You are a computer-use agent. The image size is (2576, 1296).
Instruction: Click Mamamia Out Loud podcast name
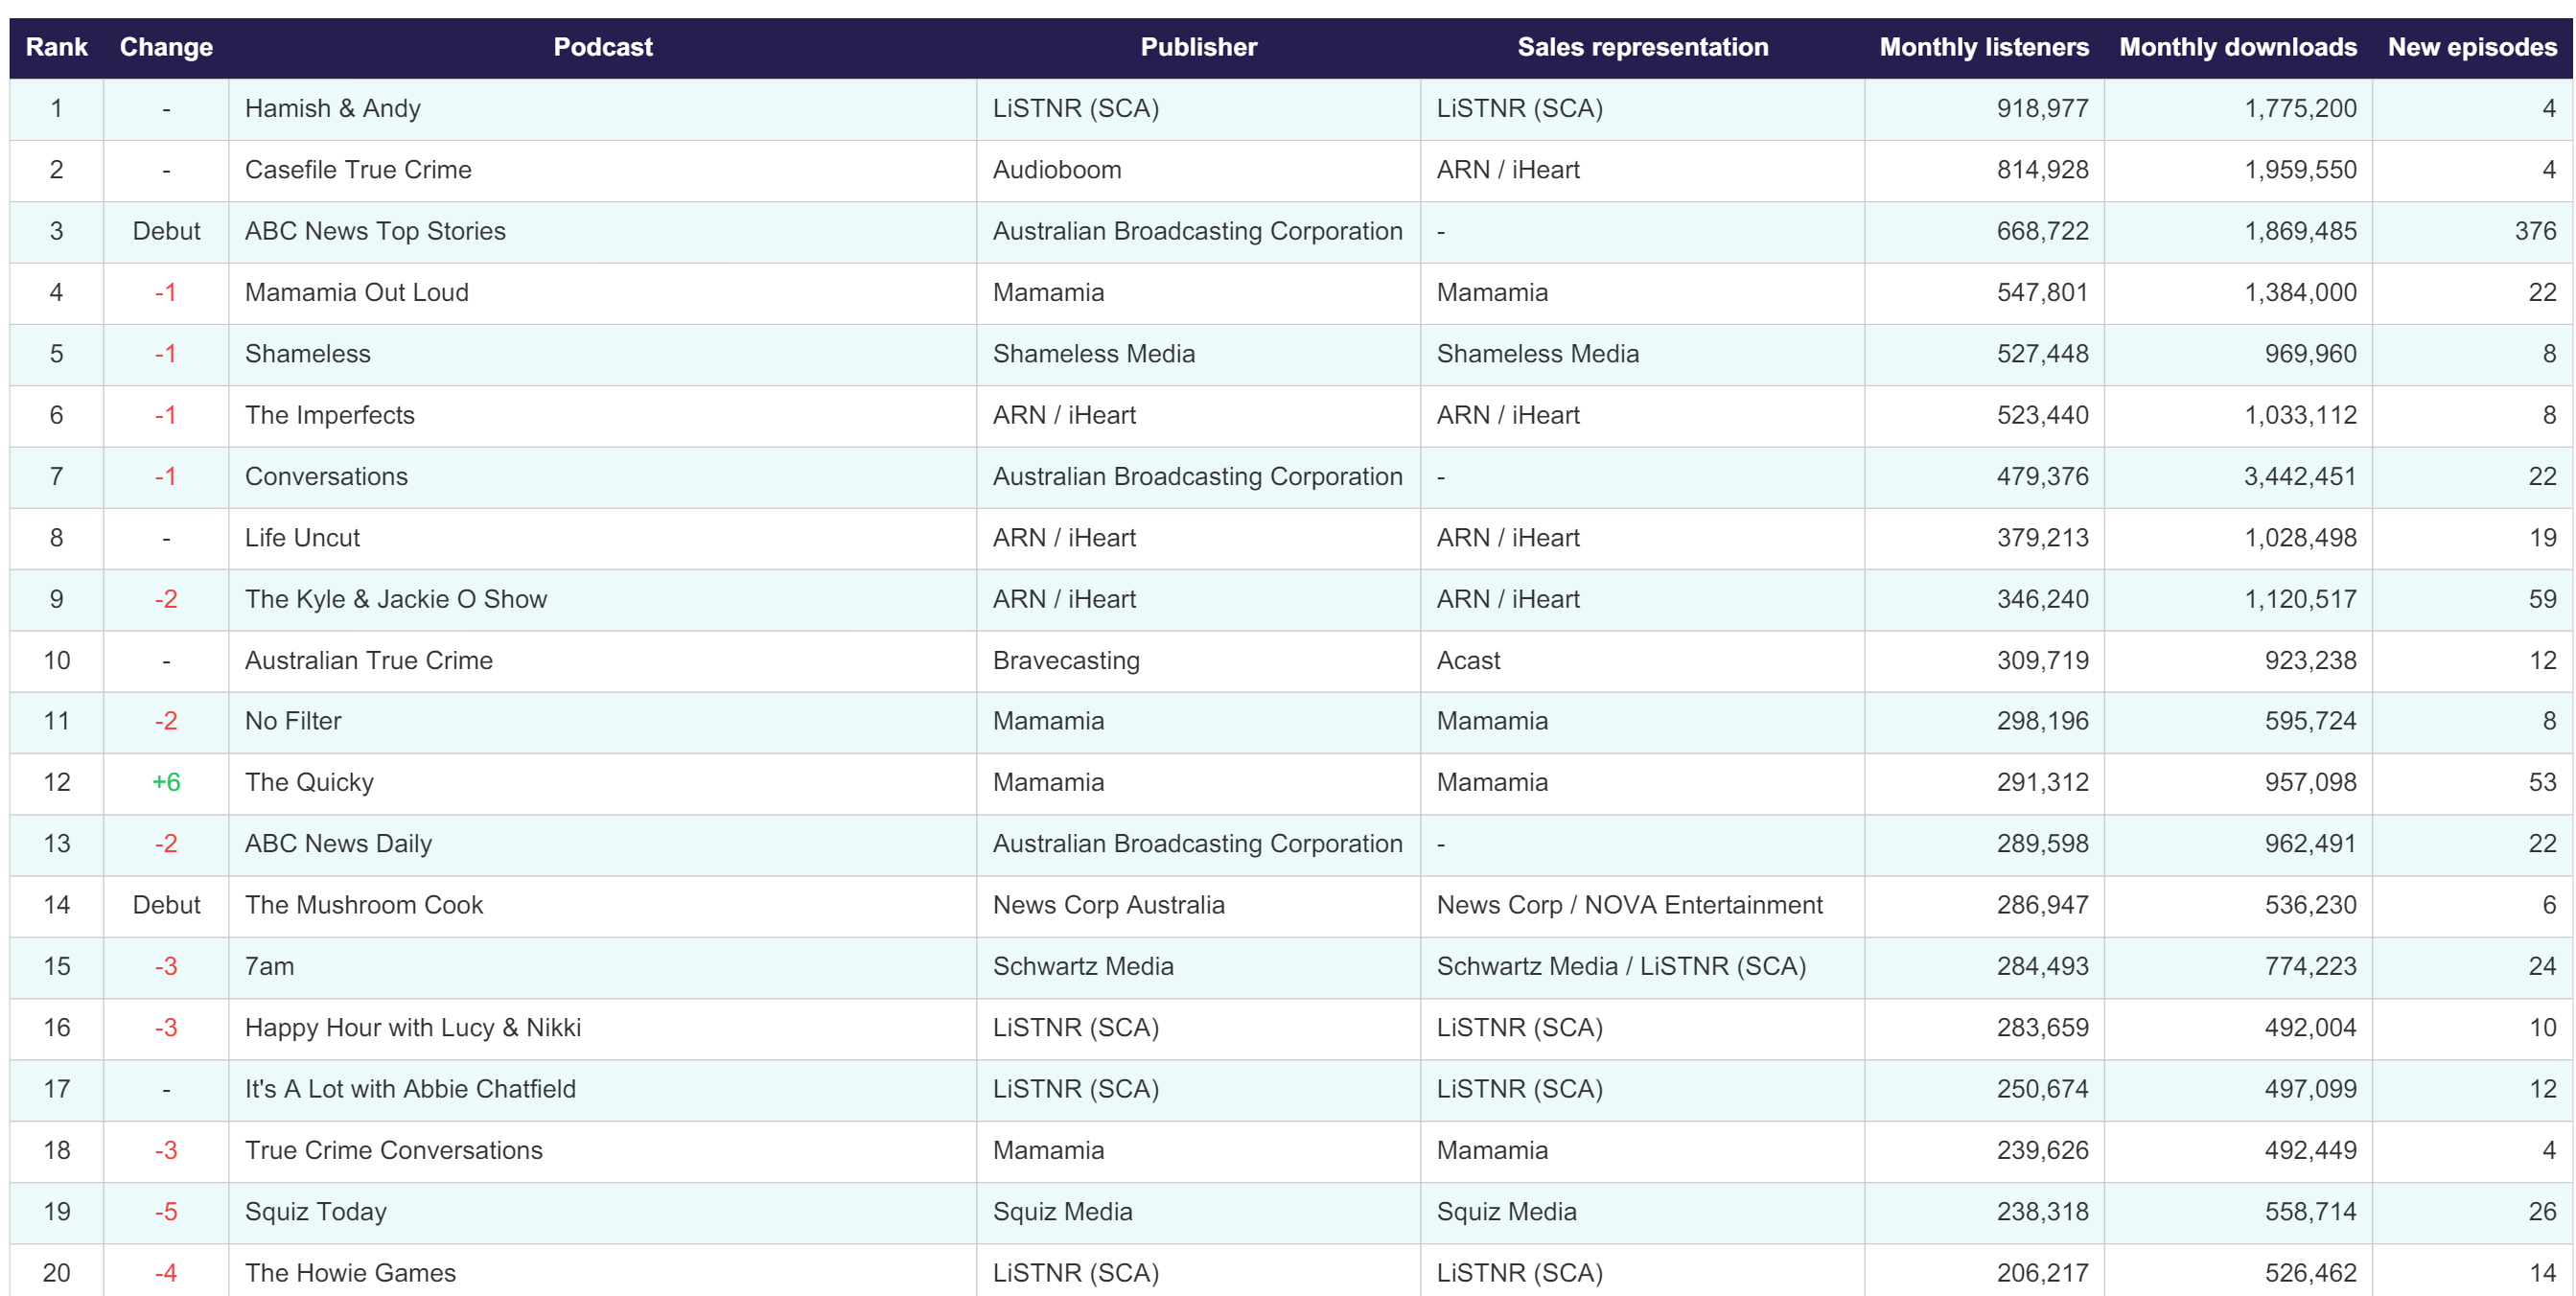356,292
